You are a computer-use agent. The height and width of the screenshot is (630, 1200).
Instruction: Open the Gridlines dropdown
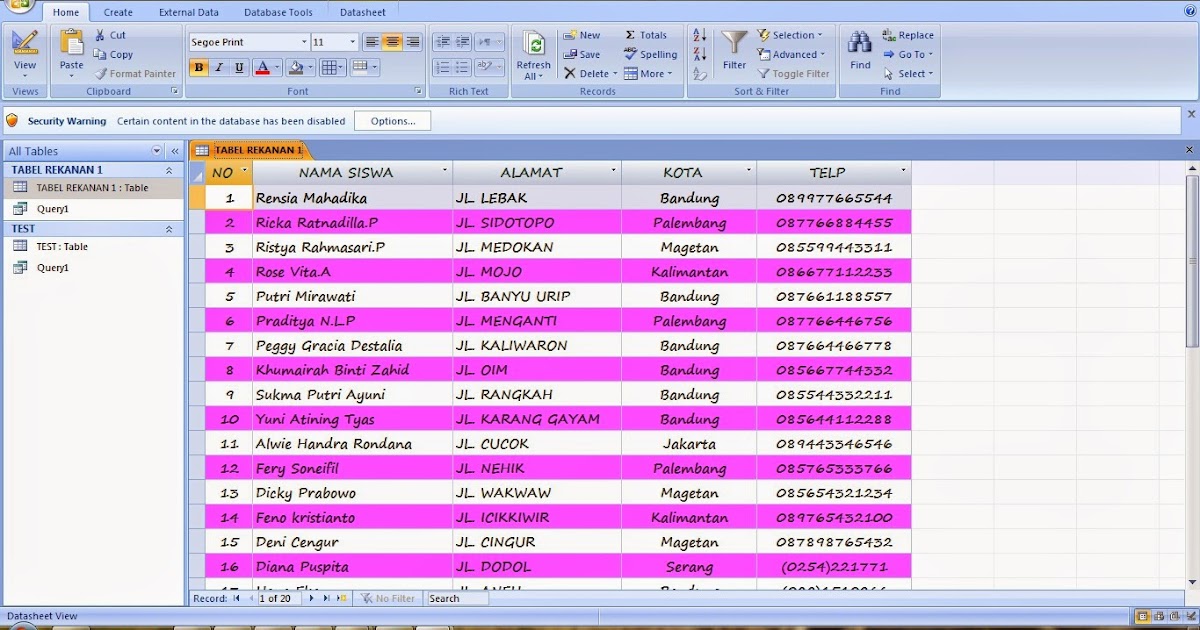click(332, 68)
